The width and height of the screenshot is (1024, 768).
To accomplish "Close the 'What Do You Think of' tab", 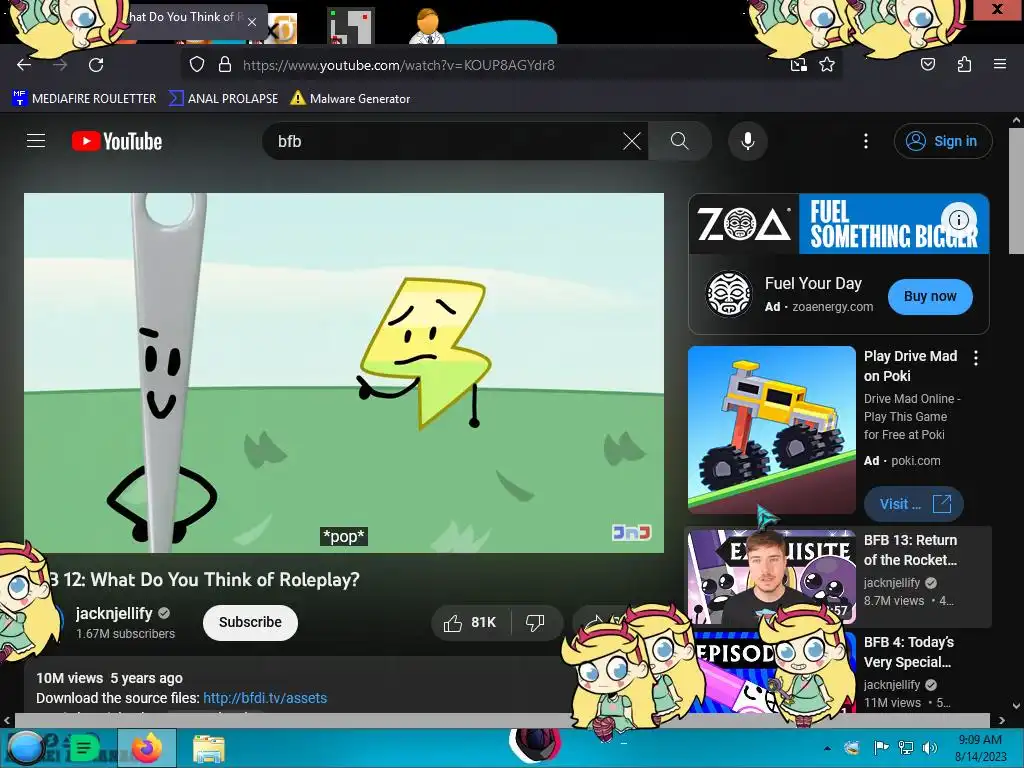I will [252, 22].
